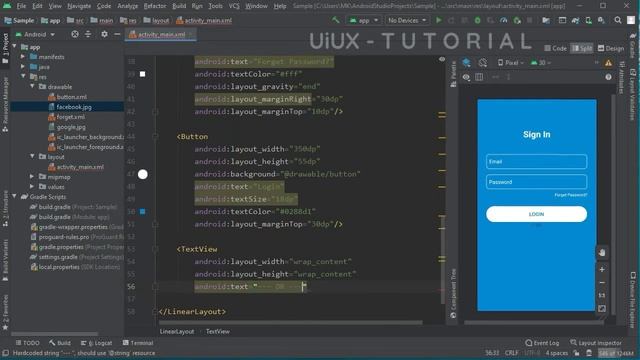Open the TODO tool window
Viewport: 640px width, 360px height.
click(28, 343)
